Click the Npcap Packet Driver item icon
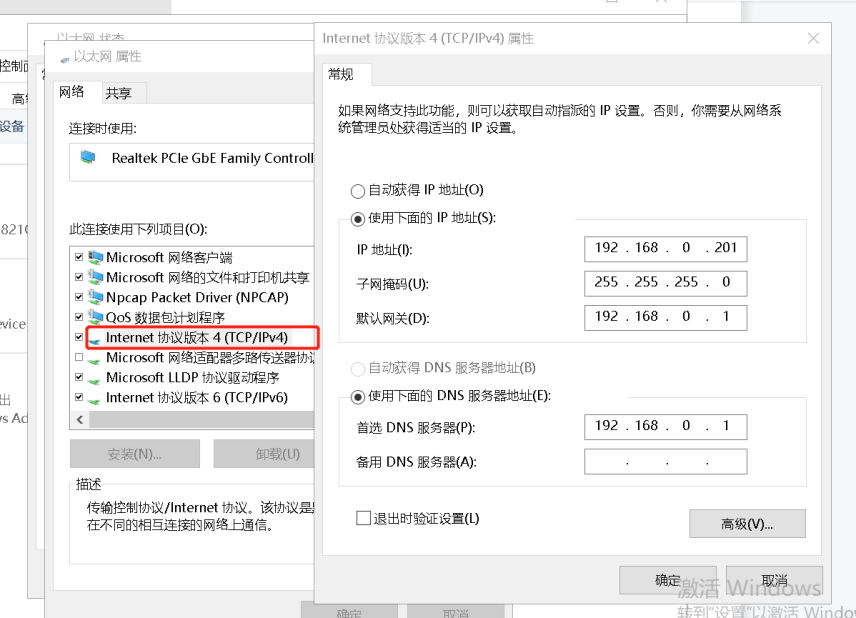This screenshot has height=618, width=856. (95, 298)
